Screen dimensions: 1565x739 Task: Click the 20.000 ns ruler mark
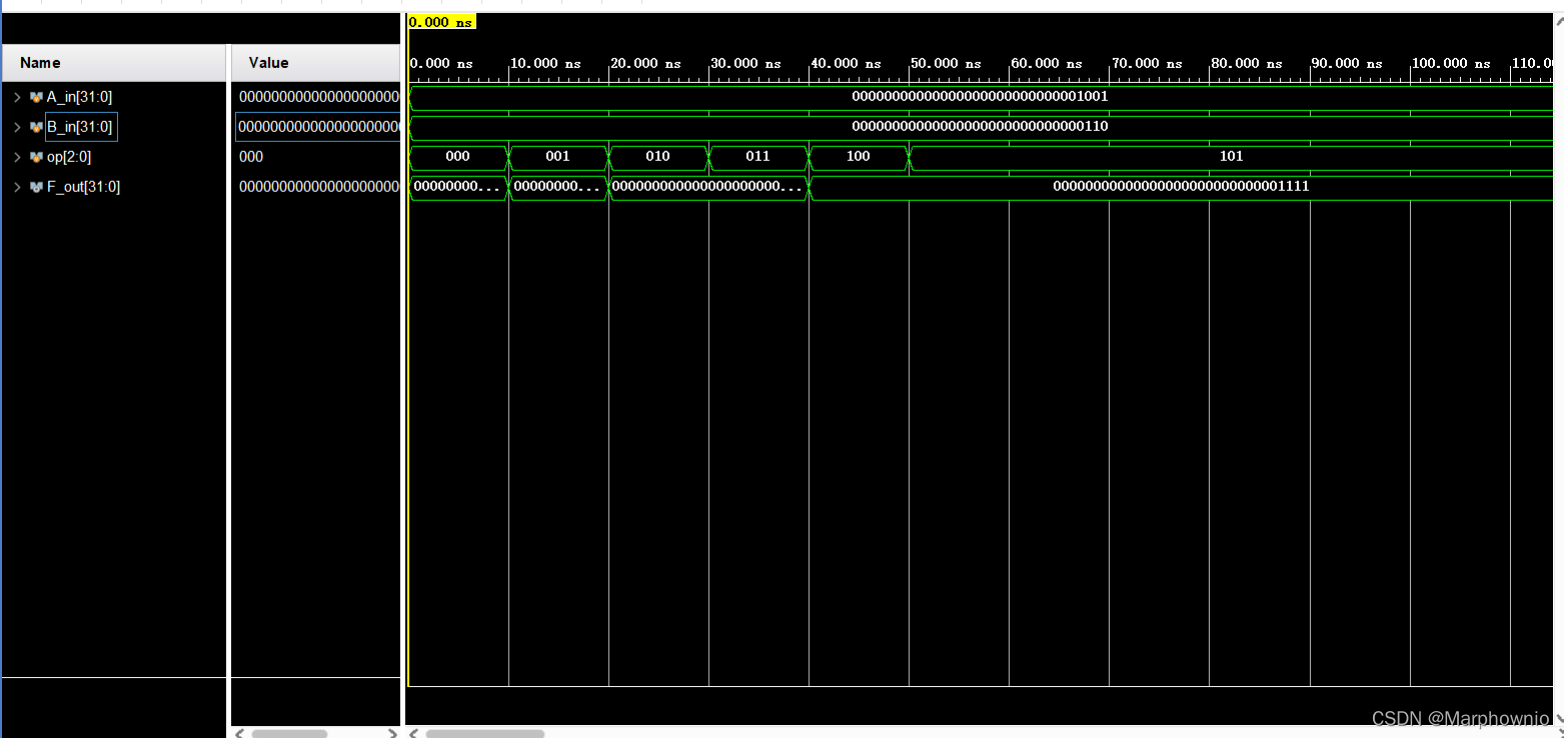646,63
